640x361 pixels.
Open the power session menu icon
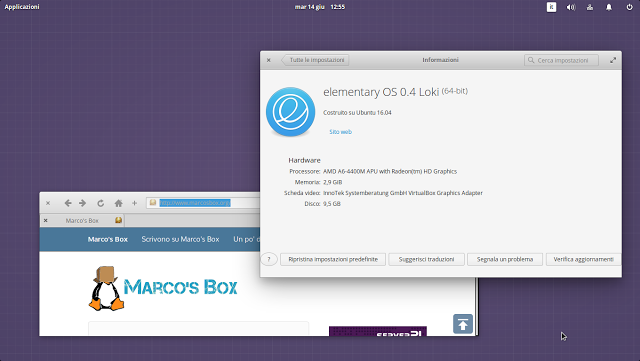[x=629, y=7]
